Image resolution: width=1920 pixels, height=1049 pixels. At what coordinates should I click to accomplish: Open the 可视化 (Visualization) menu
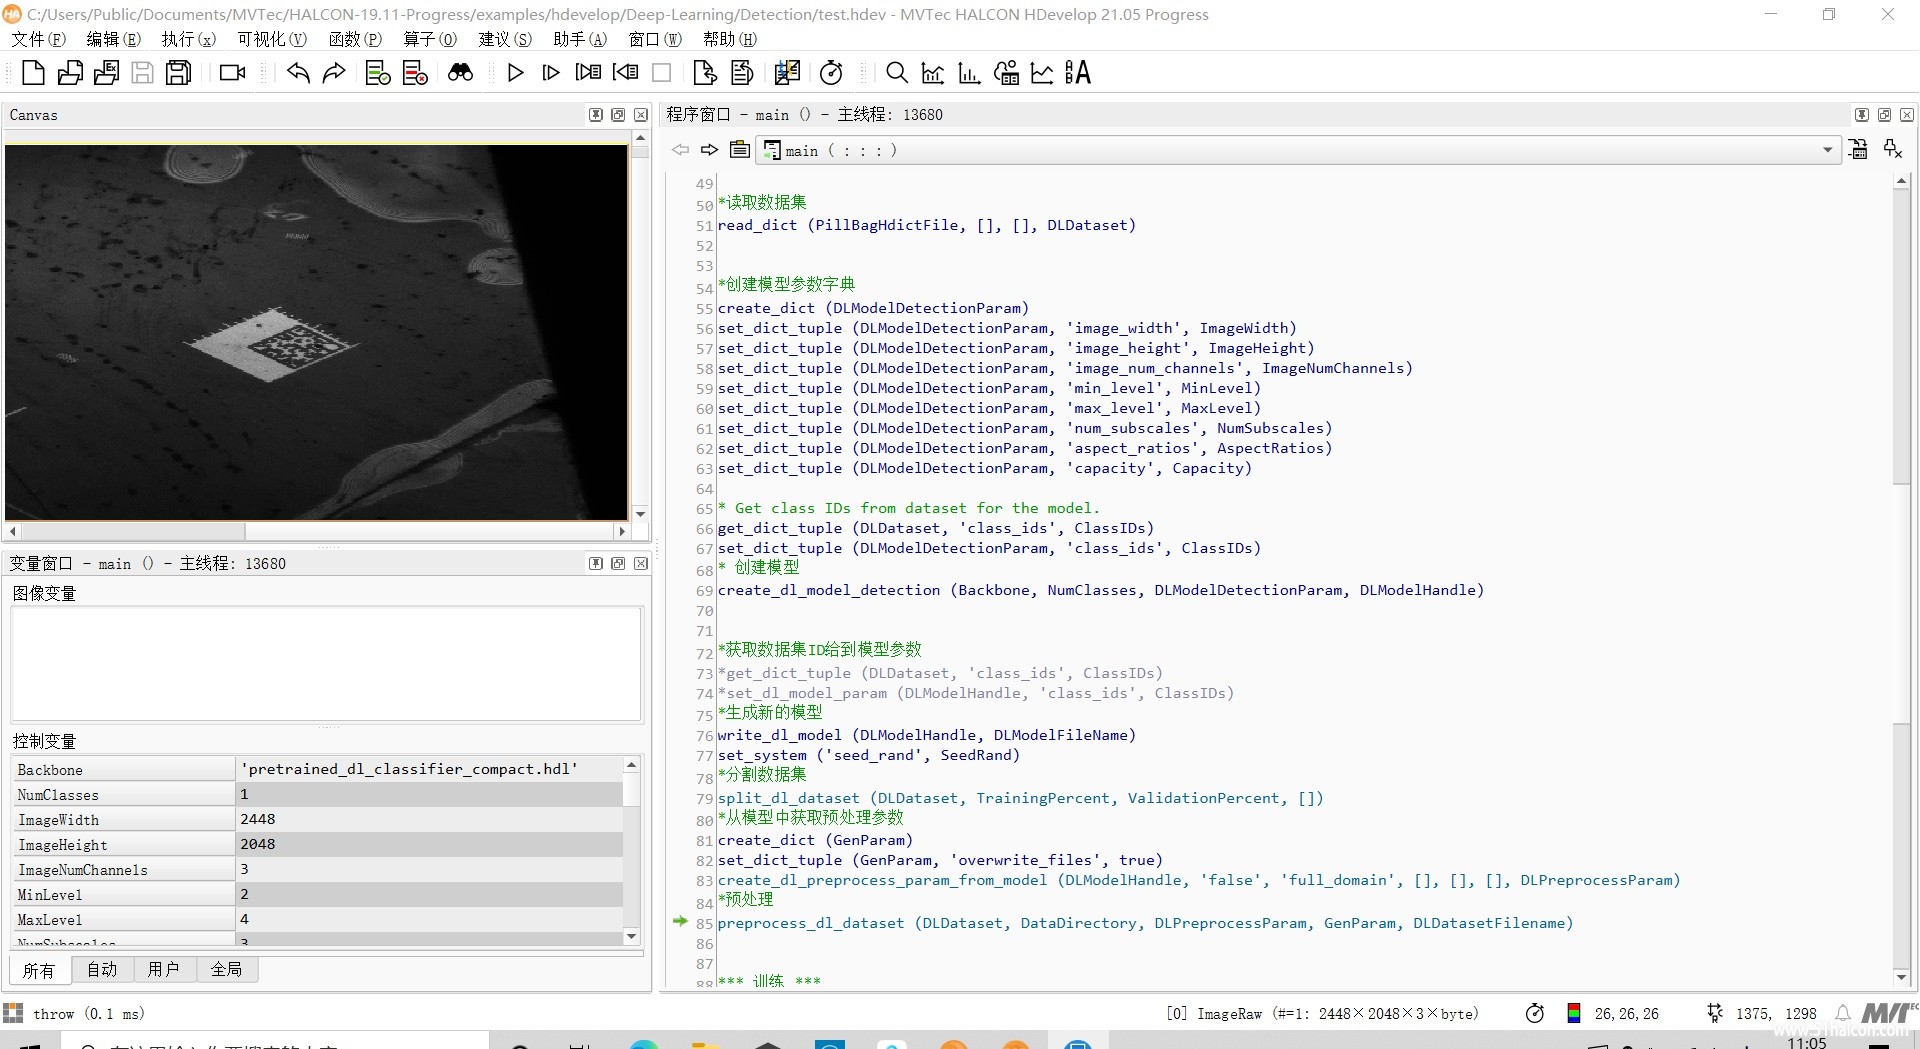(272, 39)
